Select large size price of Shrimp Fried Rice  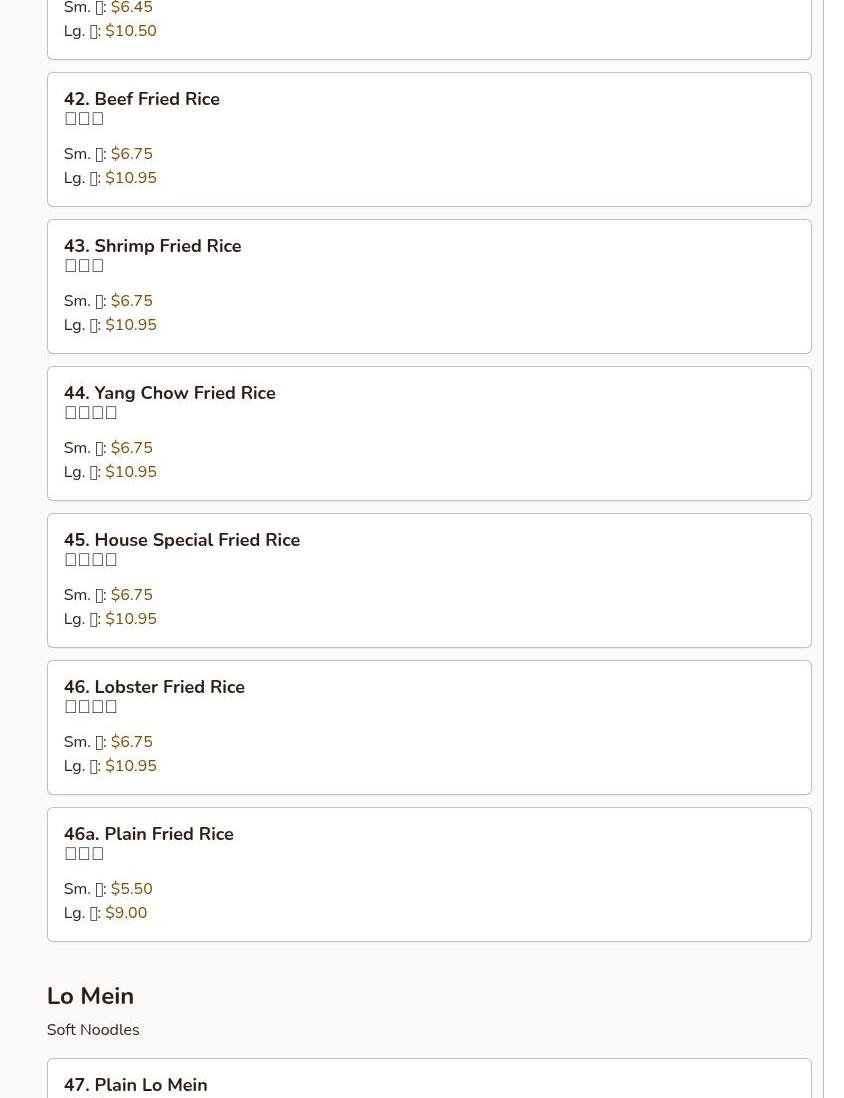[131, 325]
